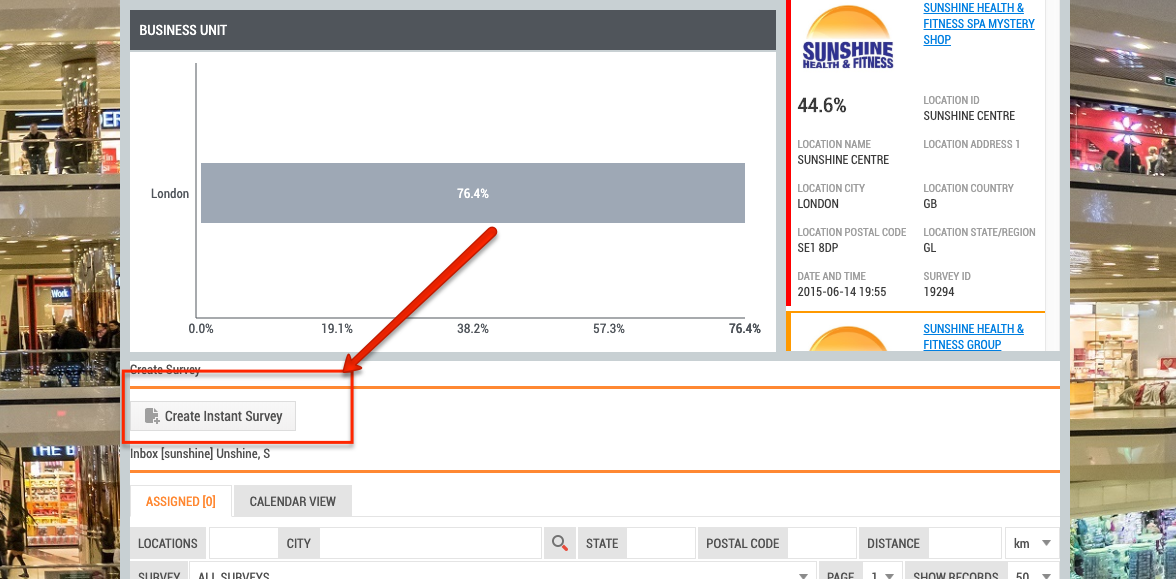This screenshot has height=579, width=1176.
Task: Click the Distance input field
Action: click(x=964, y=543)
